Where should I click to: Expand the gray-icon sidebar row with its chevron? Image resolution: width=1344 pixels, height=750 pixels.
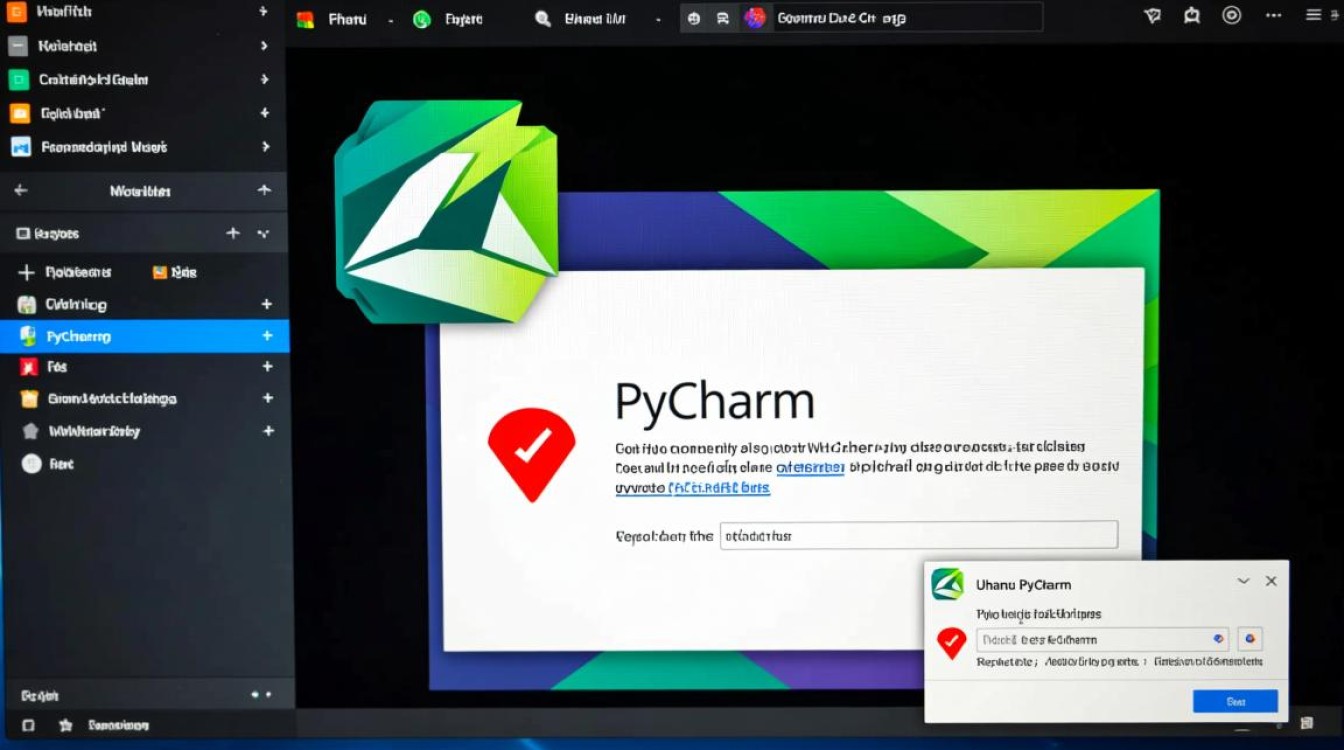pos(264,45)
